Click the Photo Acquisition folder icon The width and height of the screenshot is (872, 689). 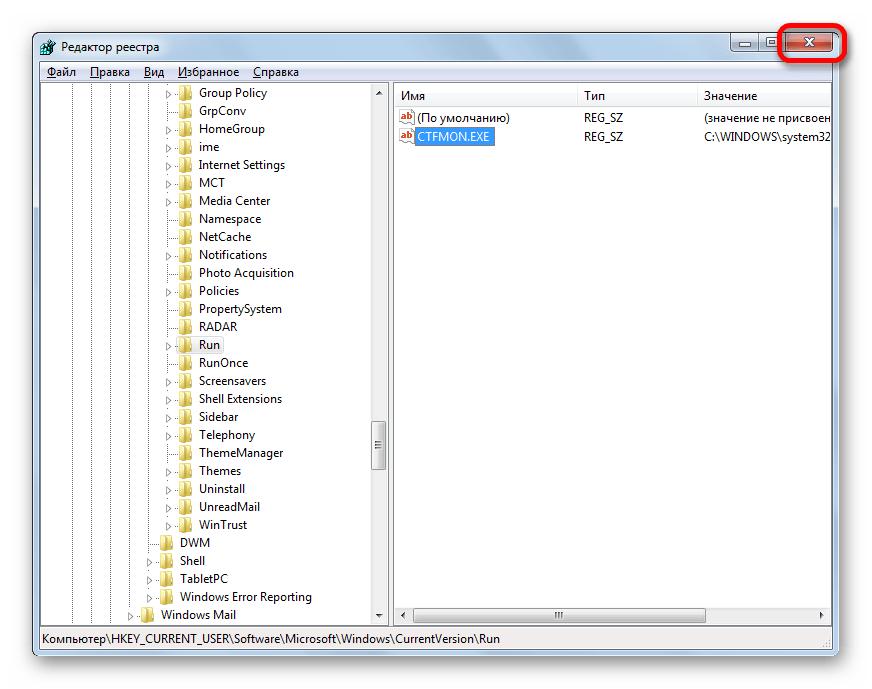[x=186, y=273]
